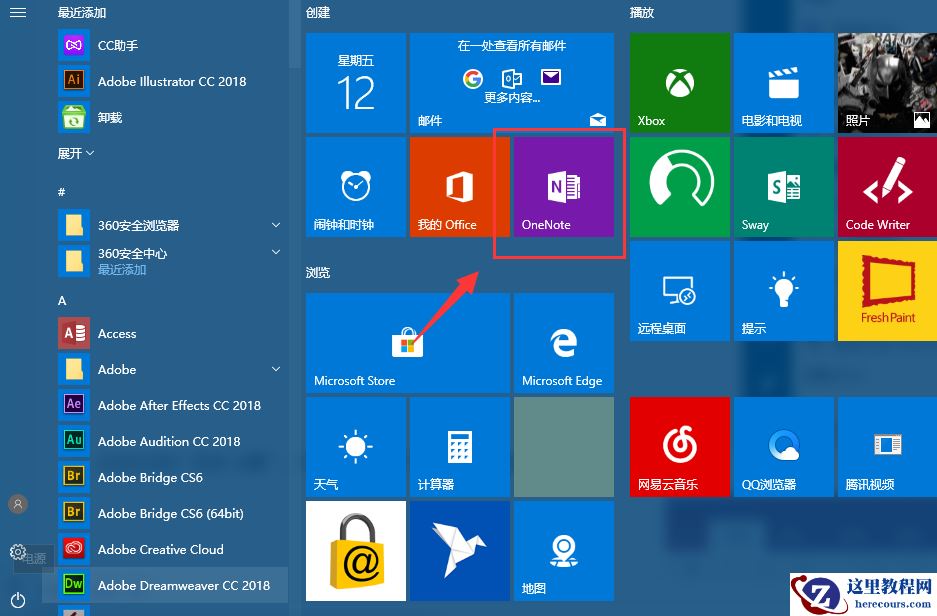Open 闹钟和时钟 (Alarms & Clock)

355,187
